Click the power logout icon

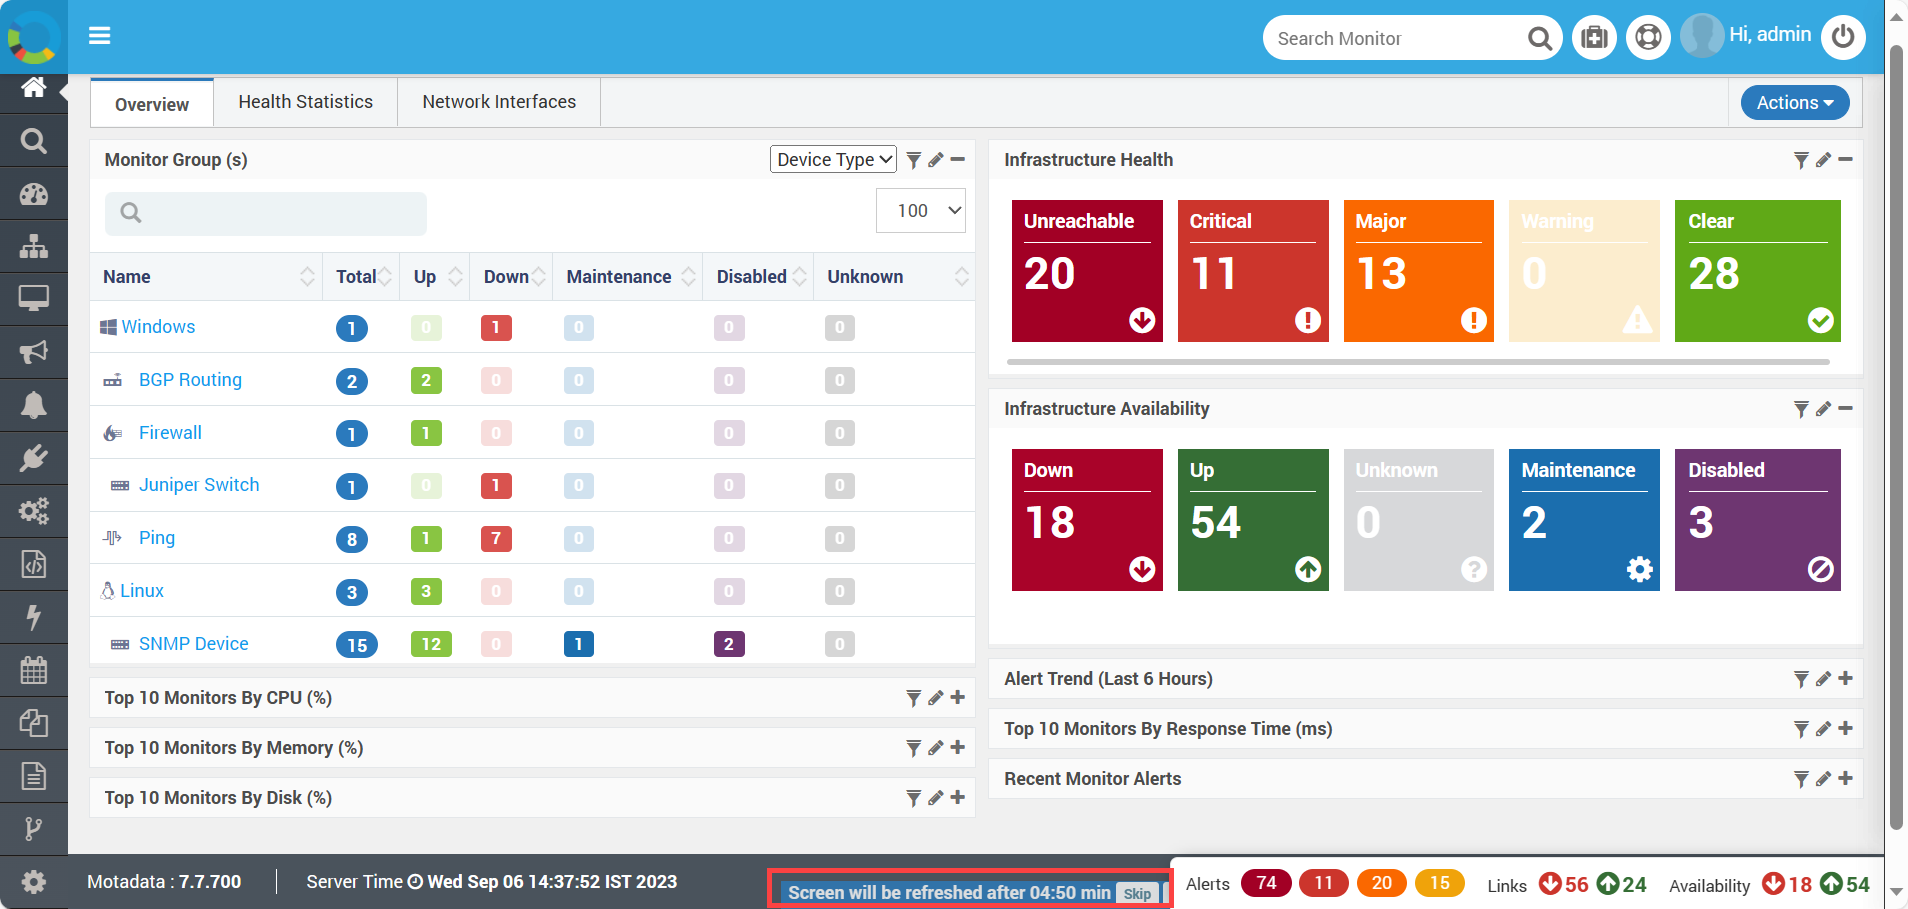tap(1843, 37)
